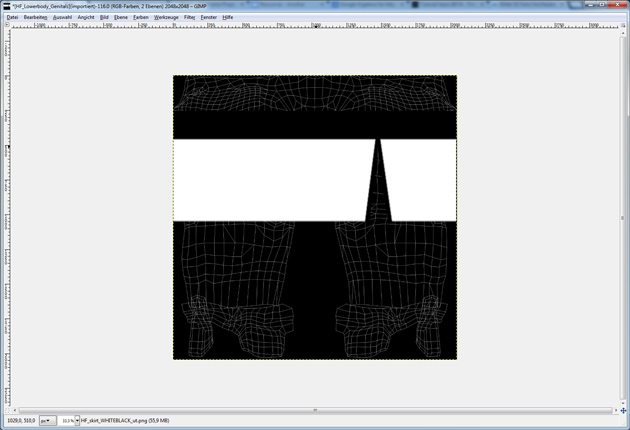Open the Werkzeuge menu
The height and width of the screenshot is (430, 630).
pos(166,17)
